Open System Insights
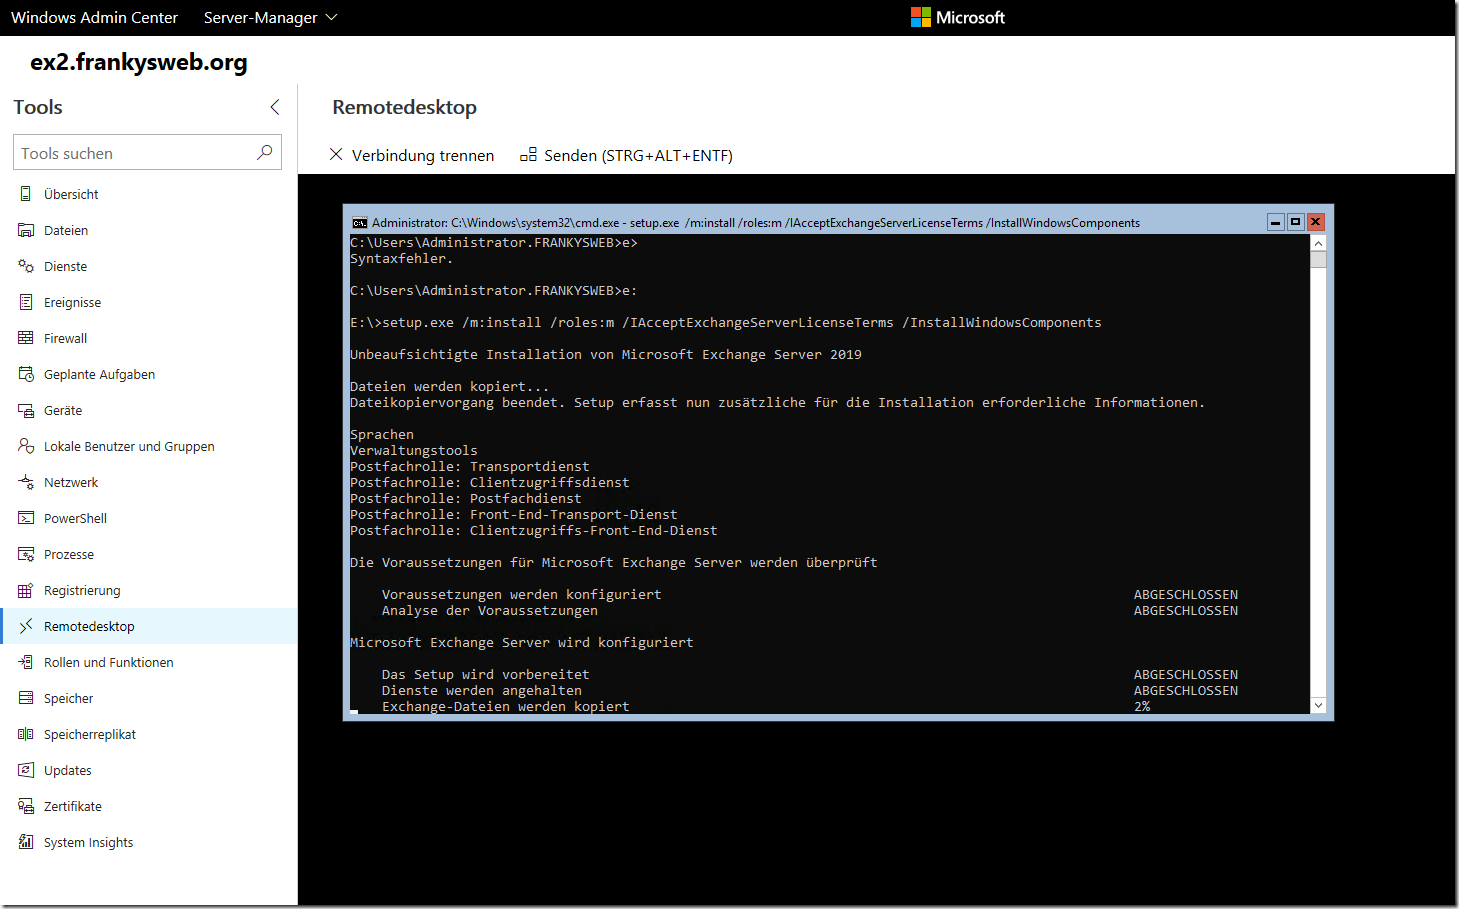The width and height of the screenshot is (1459, 909). tap(148, 842)
